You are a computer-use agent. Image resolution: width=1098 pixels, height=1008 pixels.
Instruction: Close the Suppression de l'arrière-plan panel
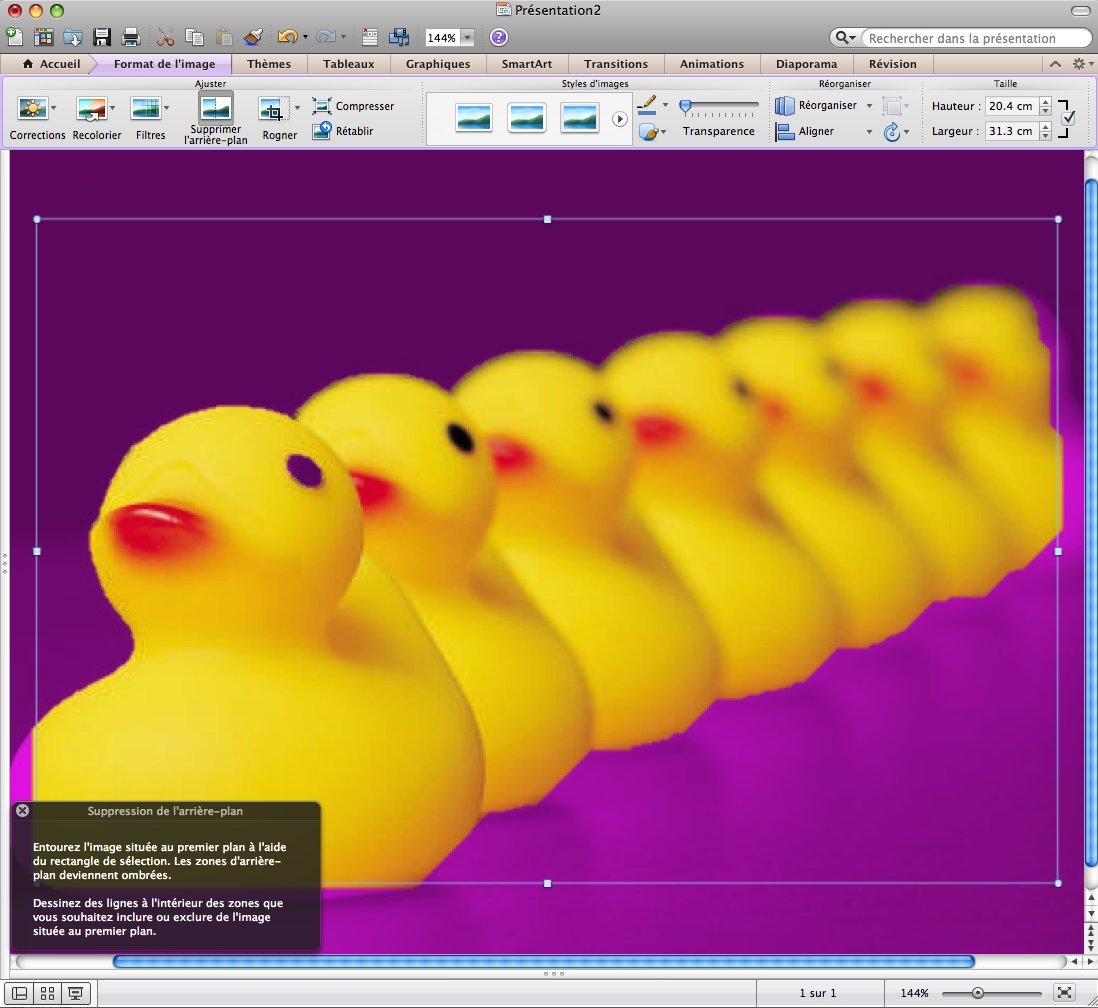[x=22, y=810]
